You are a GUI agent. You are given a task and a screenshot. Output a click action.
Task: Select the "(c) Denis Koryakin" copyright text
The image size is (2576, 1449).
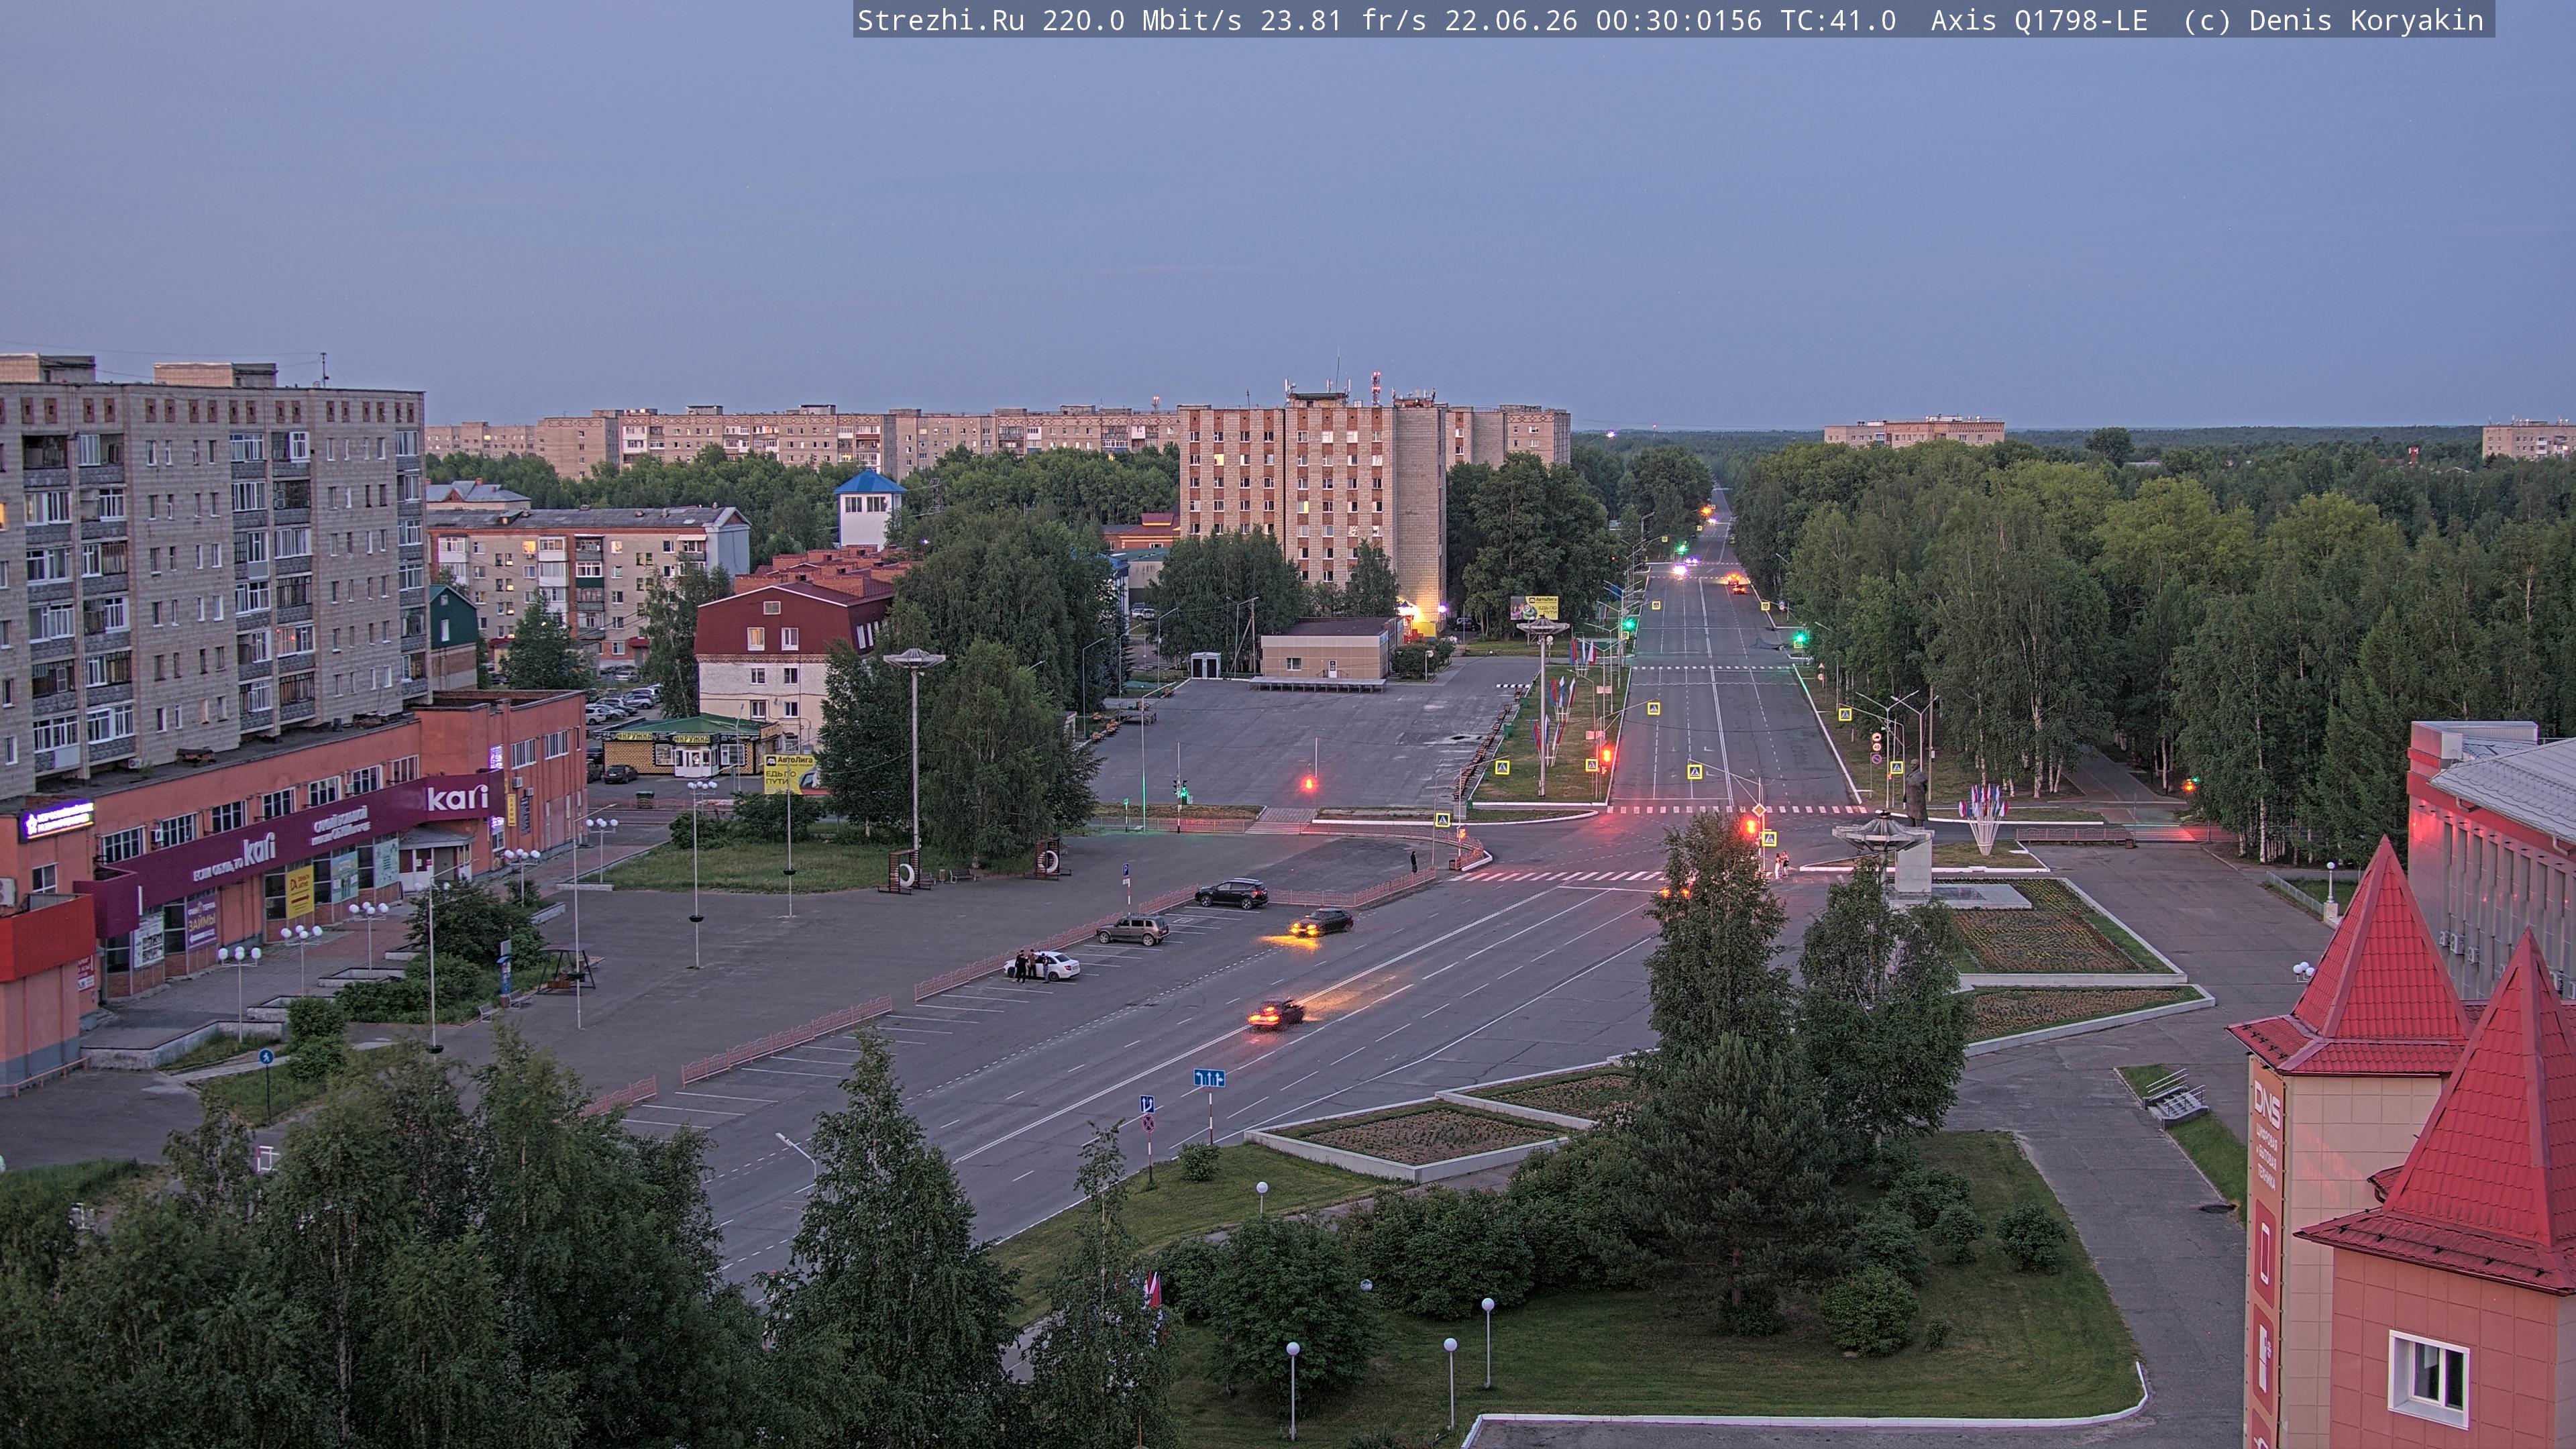point(2333,21)
